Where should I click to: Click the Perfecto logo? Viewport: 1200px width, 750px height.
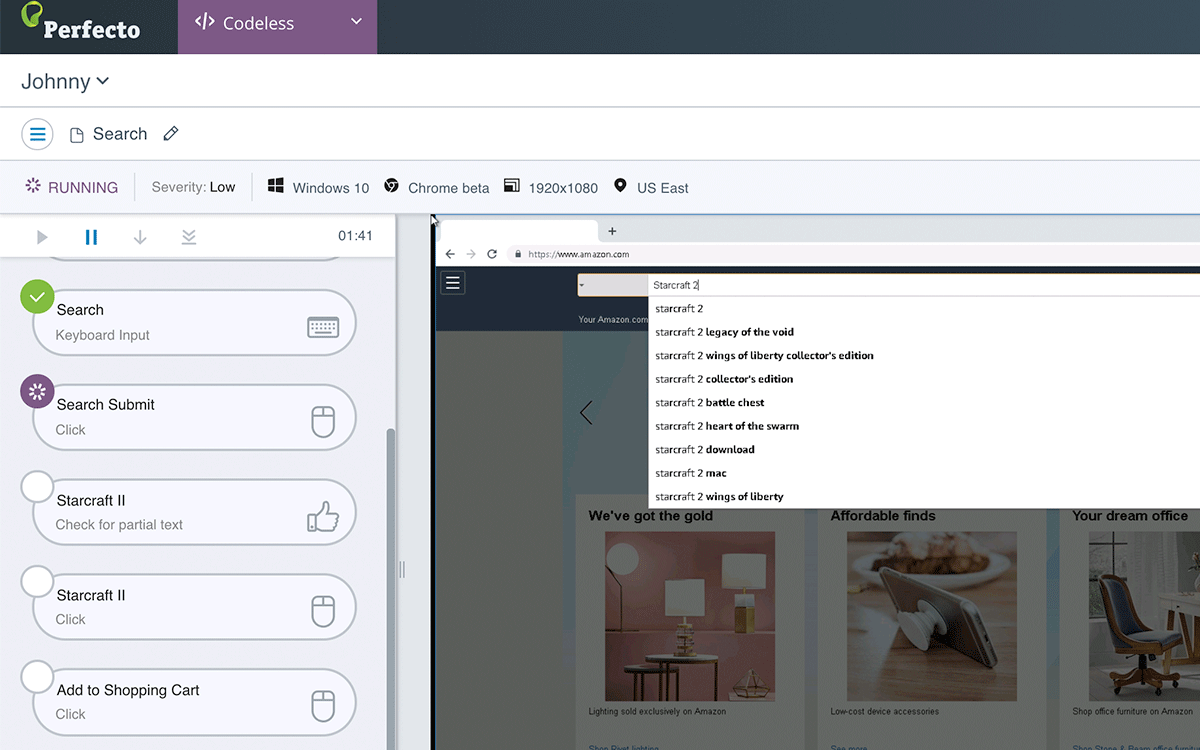81,22
